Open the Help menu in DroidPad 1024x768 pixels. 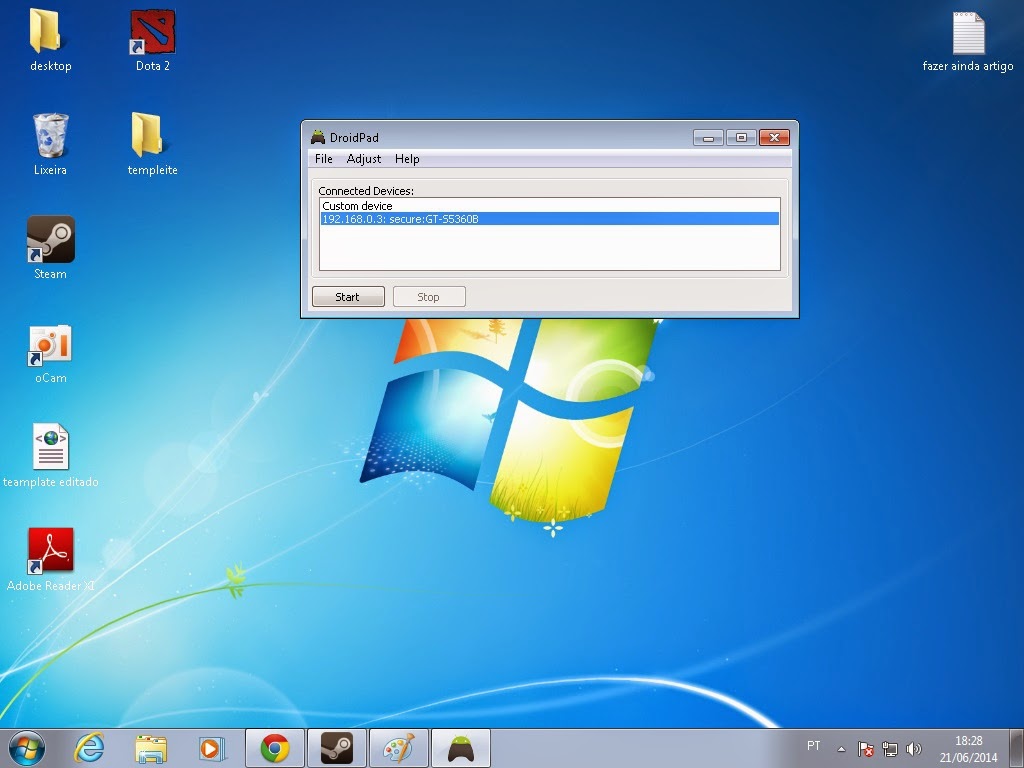(407, 159)
